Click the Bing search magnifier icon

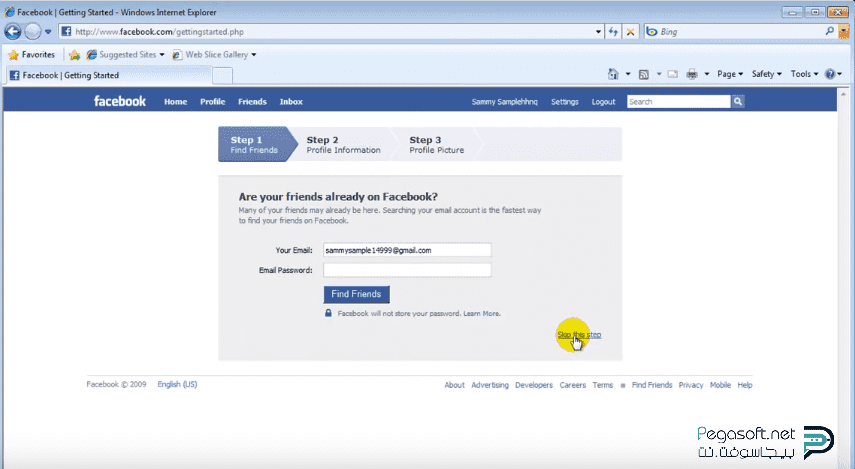click(829, 32)
